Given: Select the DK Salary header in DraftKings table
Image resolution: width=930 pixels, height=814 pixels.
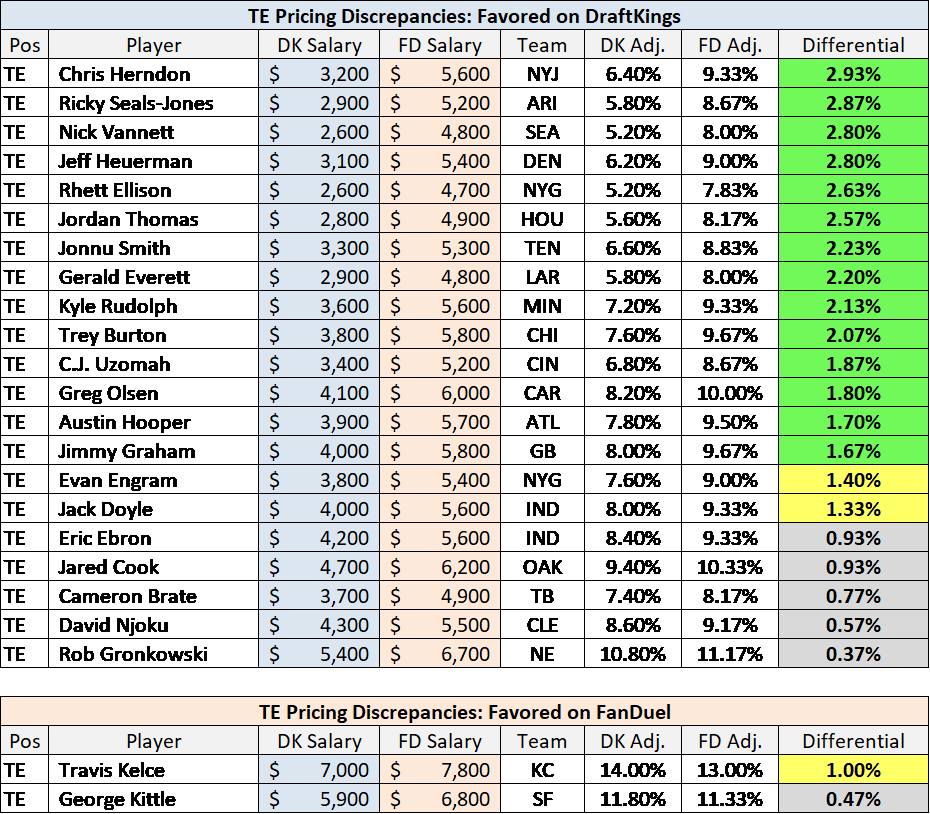Looking at the screenshot, I should coord(319,45).
